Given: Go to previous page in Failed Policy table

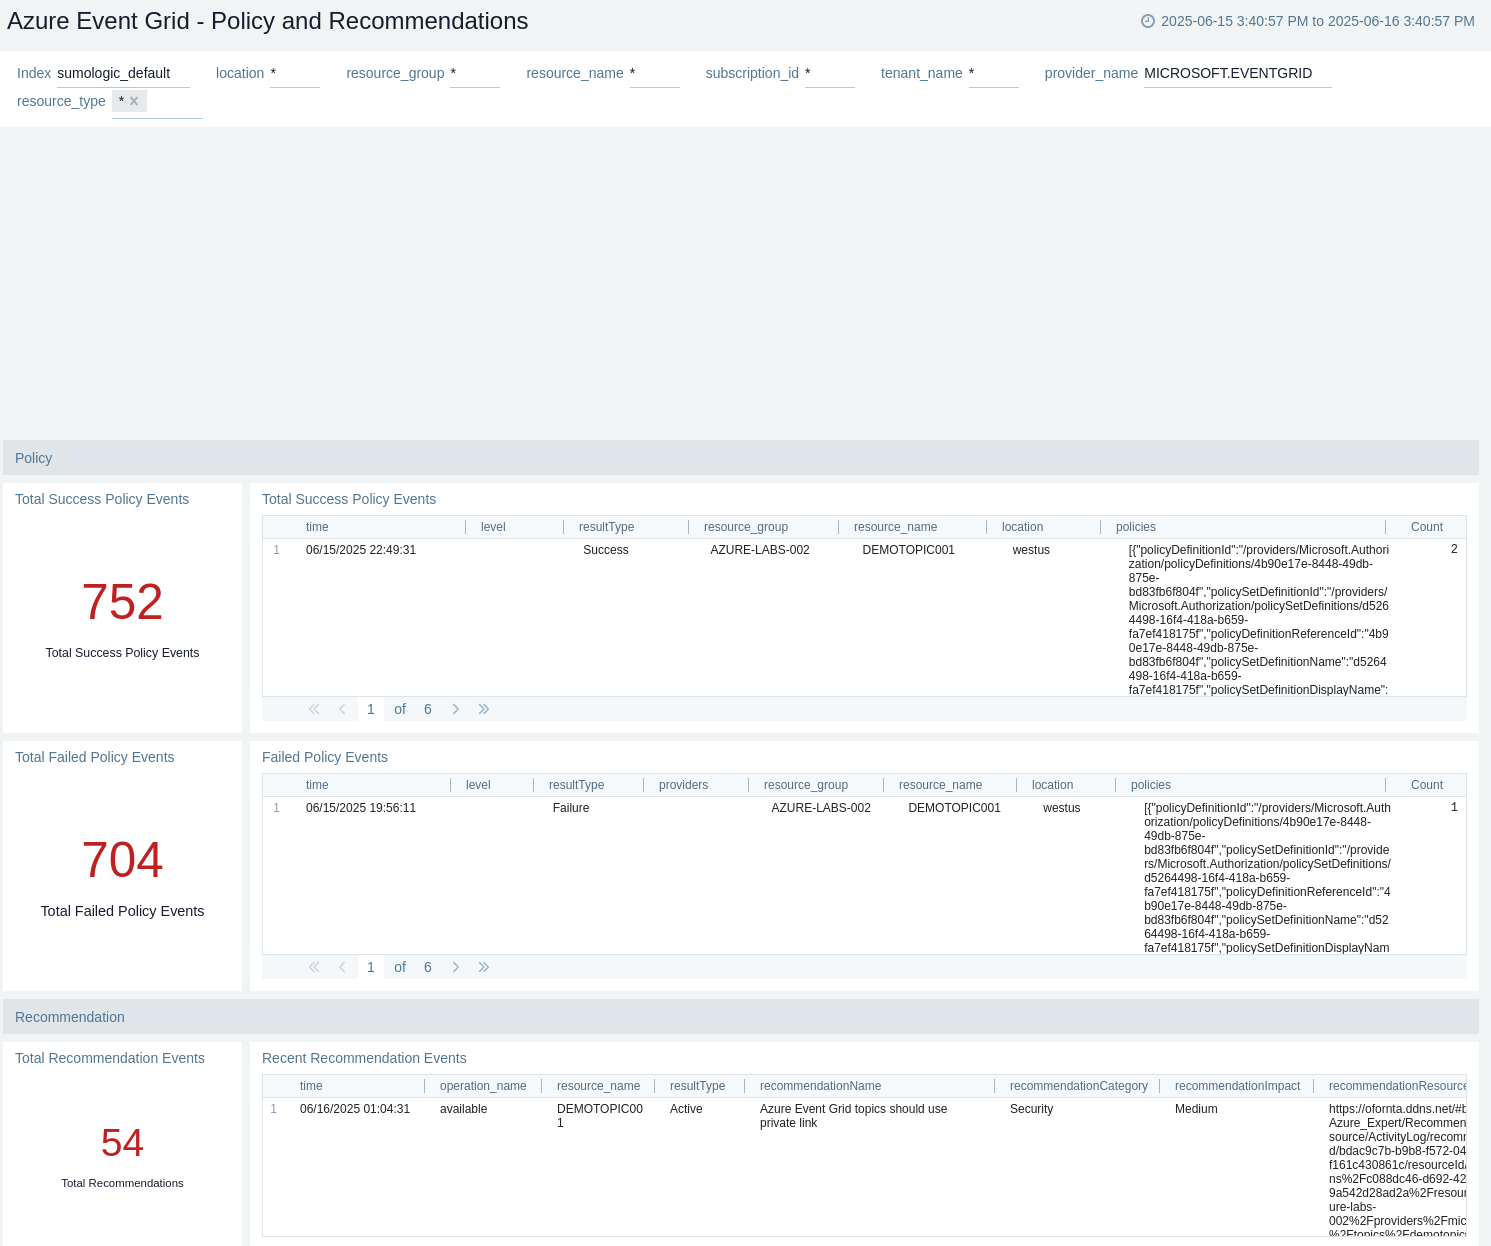Looking at the screenshot, I should (342, 967).
